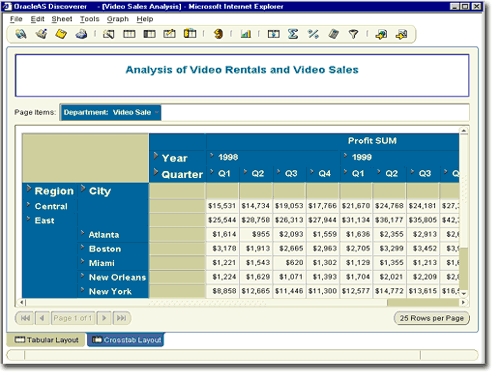This screenshot has height=375, width=498.
Task: Drill into the Central region arrow
Action: 28,204
